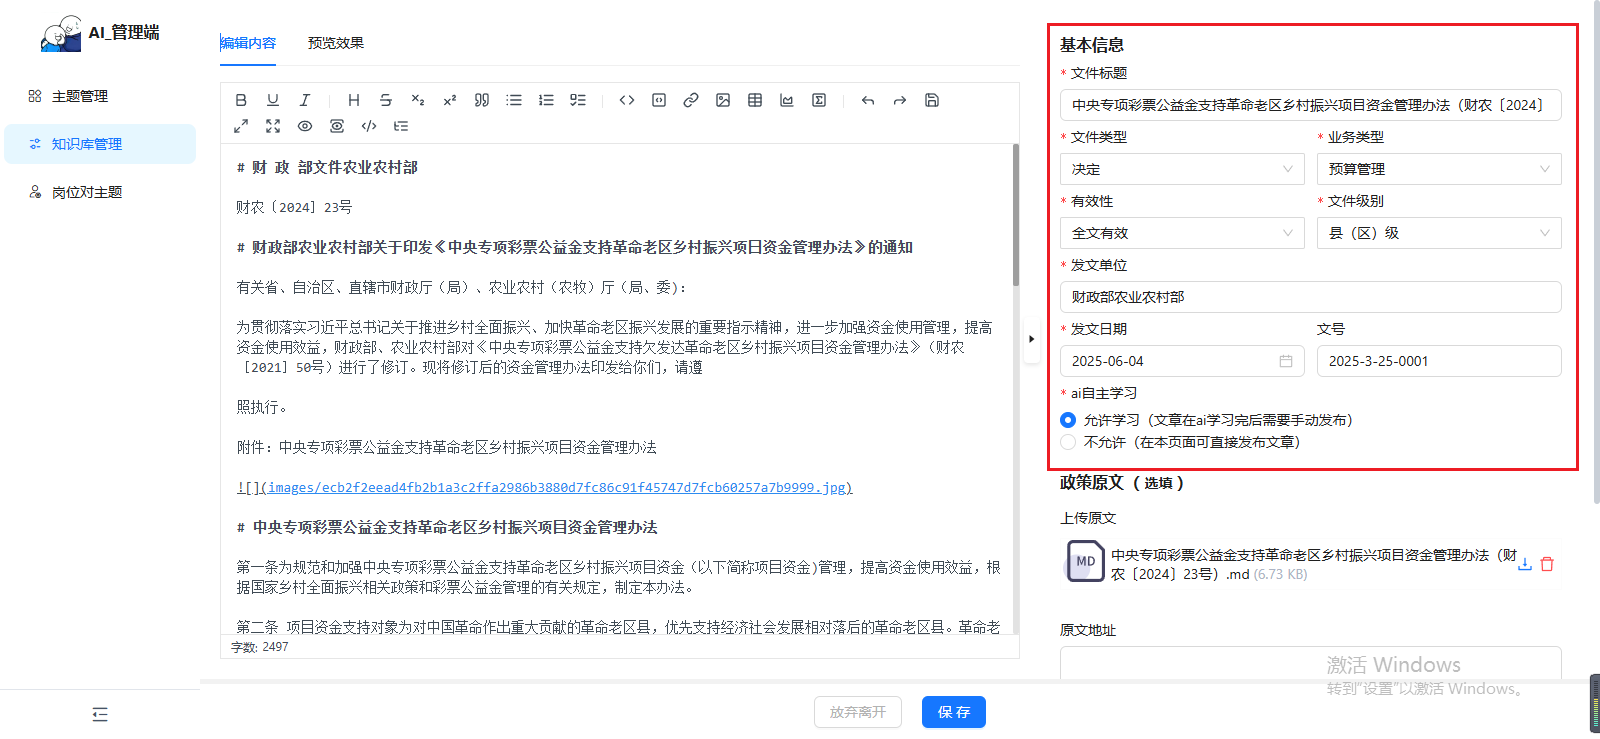Apply strikethrough formatting
The width and height of the screenshot is (1600, 739).
click(x=386, y=100)
